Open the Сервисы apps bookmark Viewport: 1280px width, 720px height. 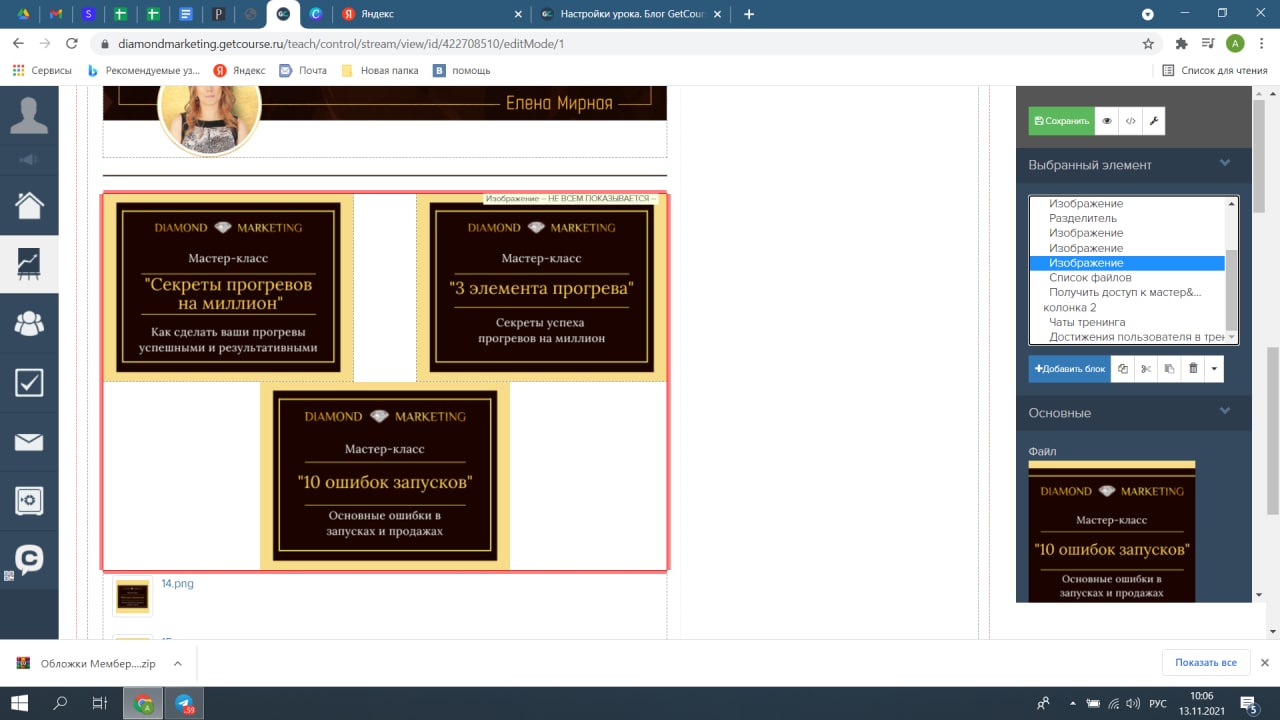pos(41,70)
